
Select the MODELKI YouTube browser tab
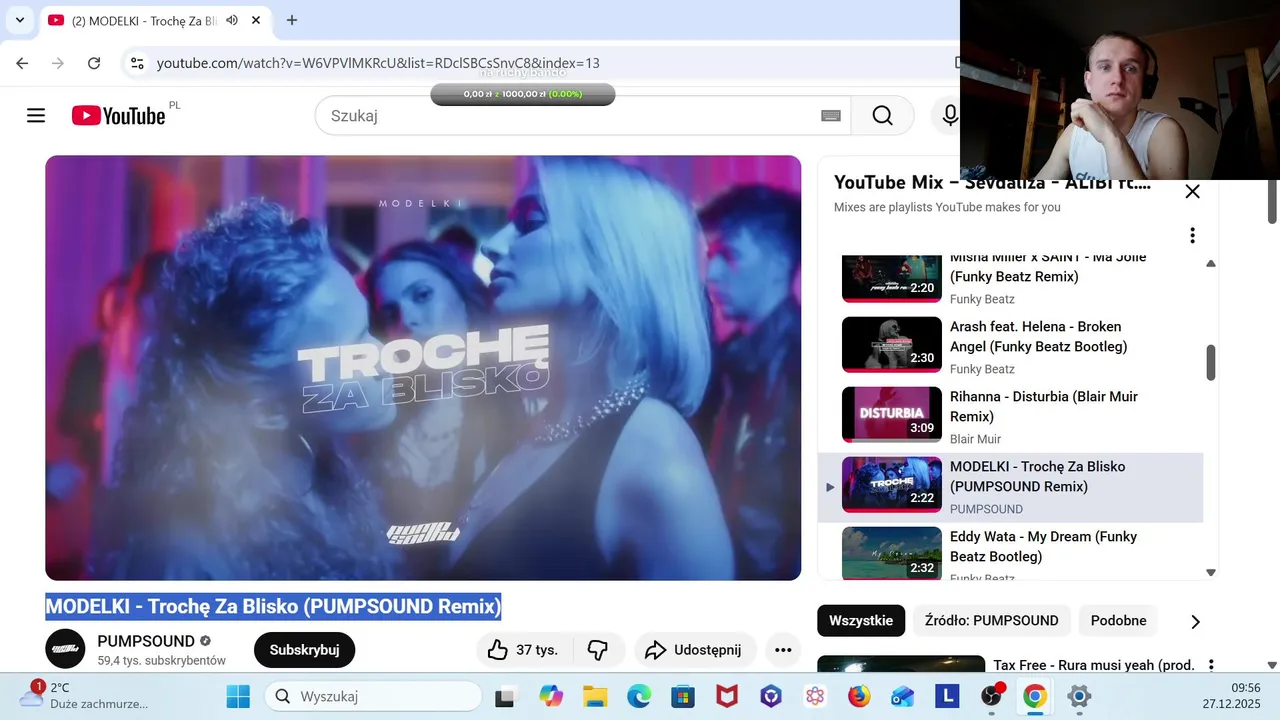pos(155,20)
